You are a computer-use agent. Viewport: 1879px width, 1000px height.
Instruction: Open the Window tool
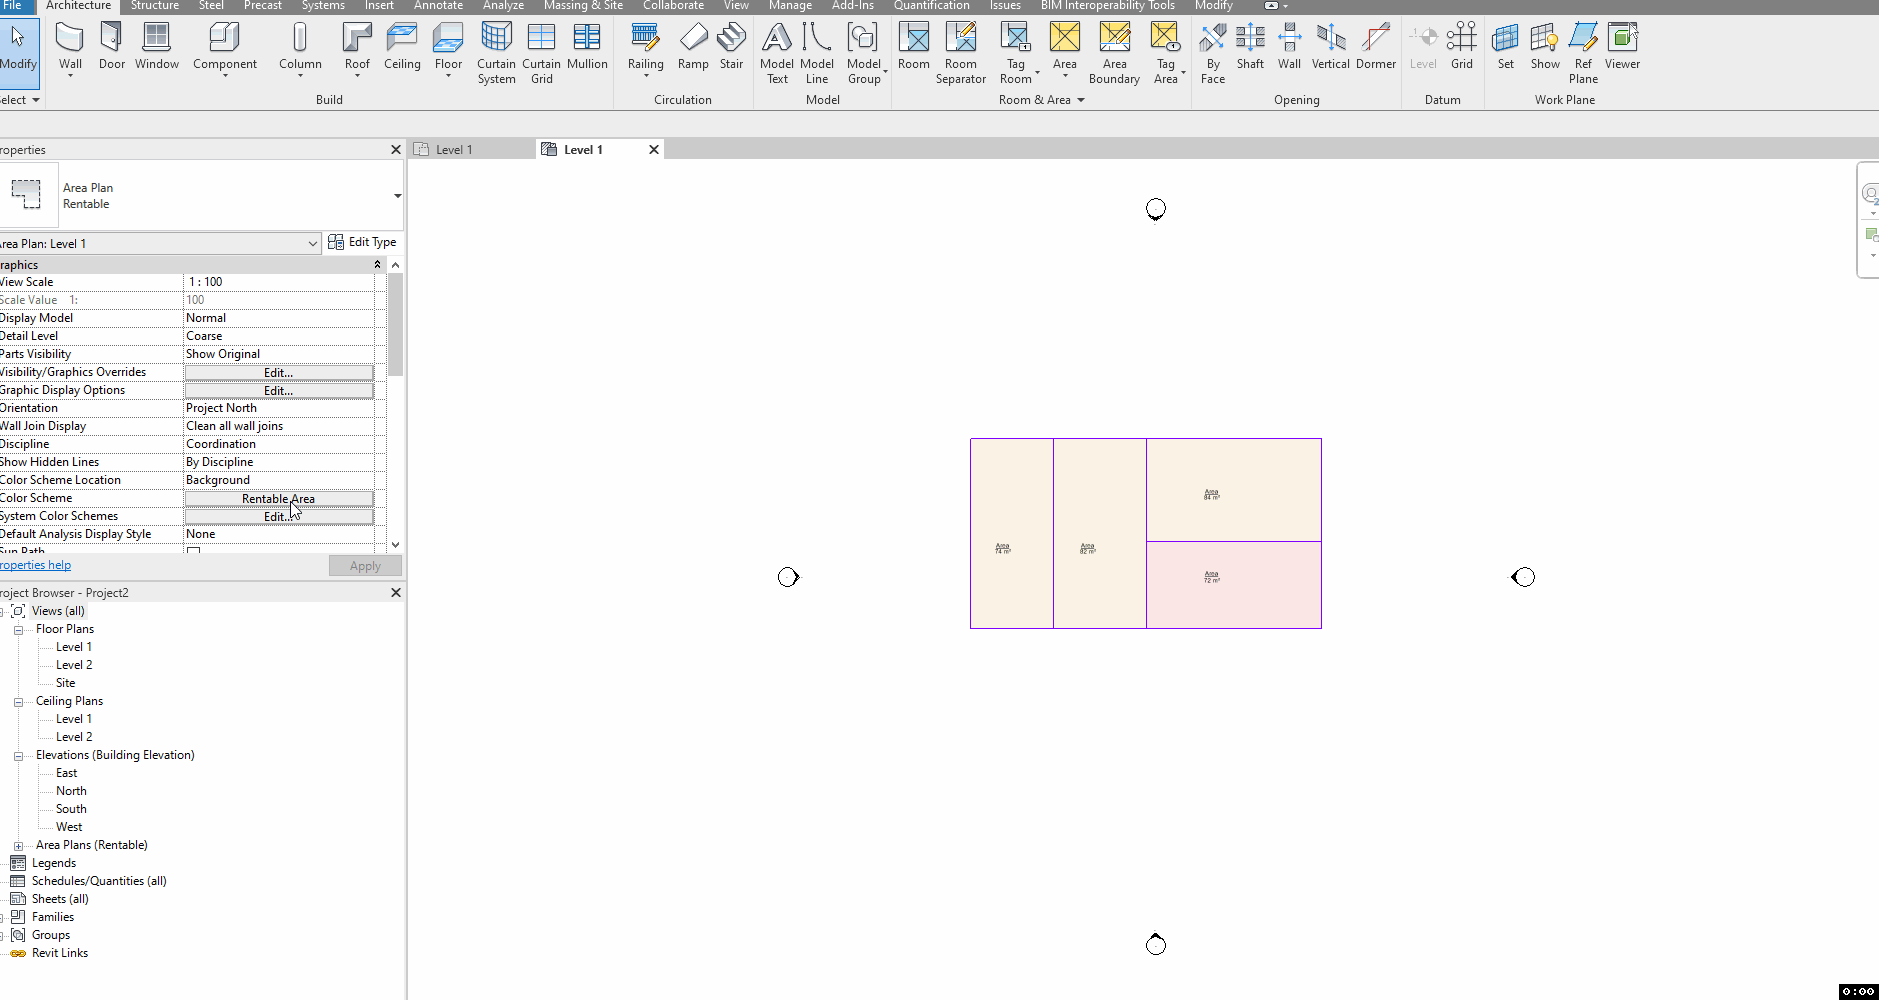157,42
